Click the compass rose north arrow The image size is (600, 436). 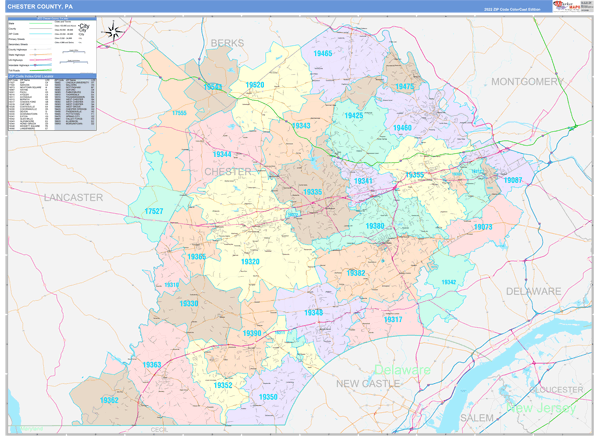point(115,30)
